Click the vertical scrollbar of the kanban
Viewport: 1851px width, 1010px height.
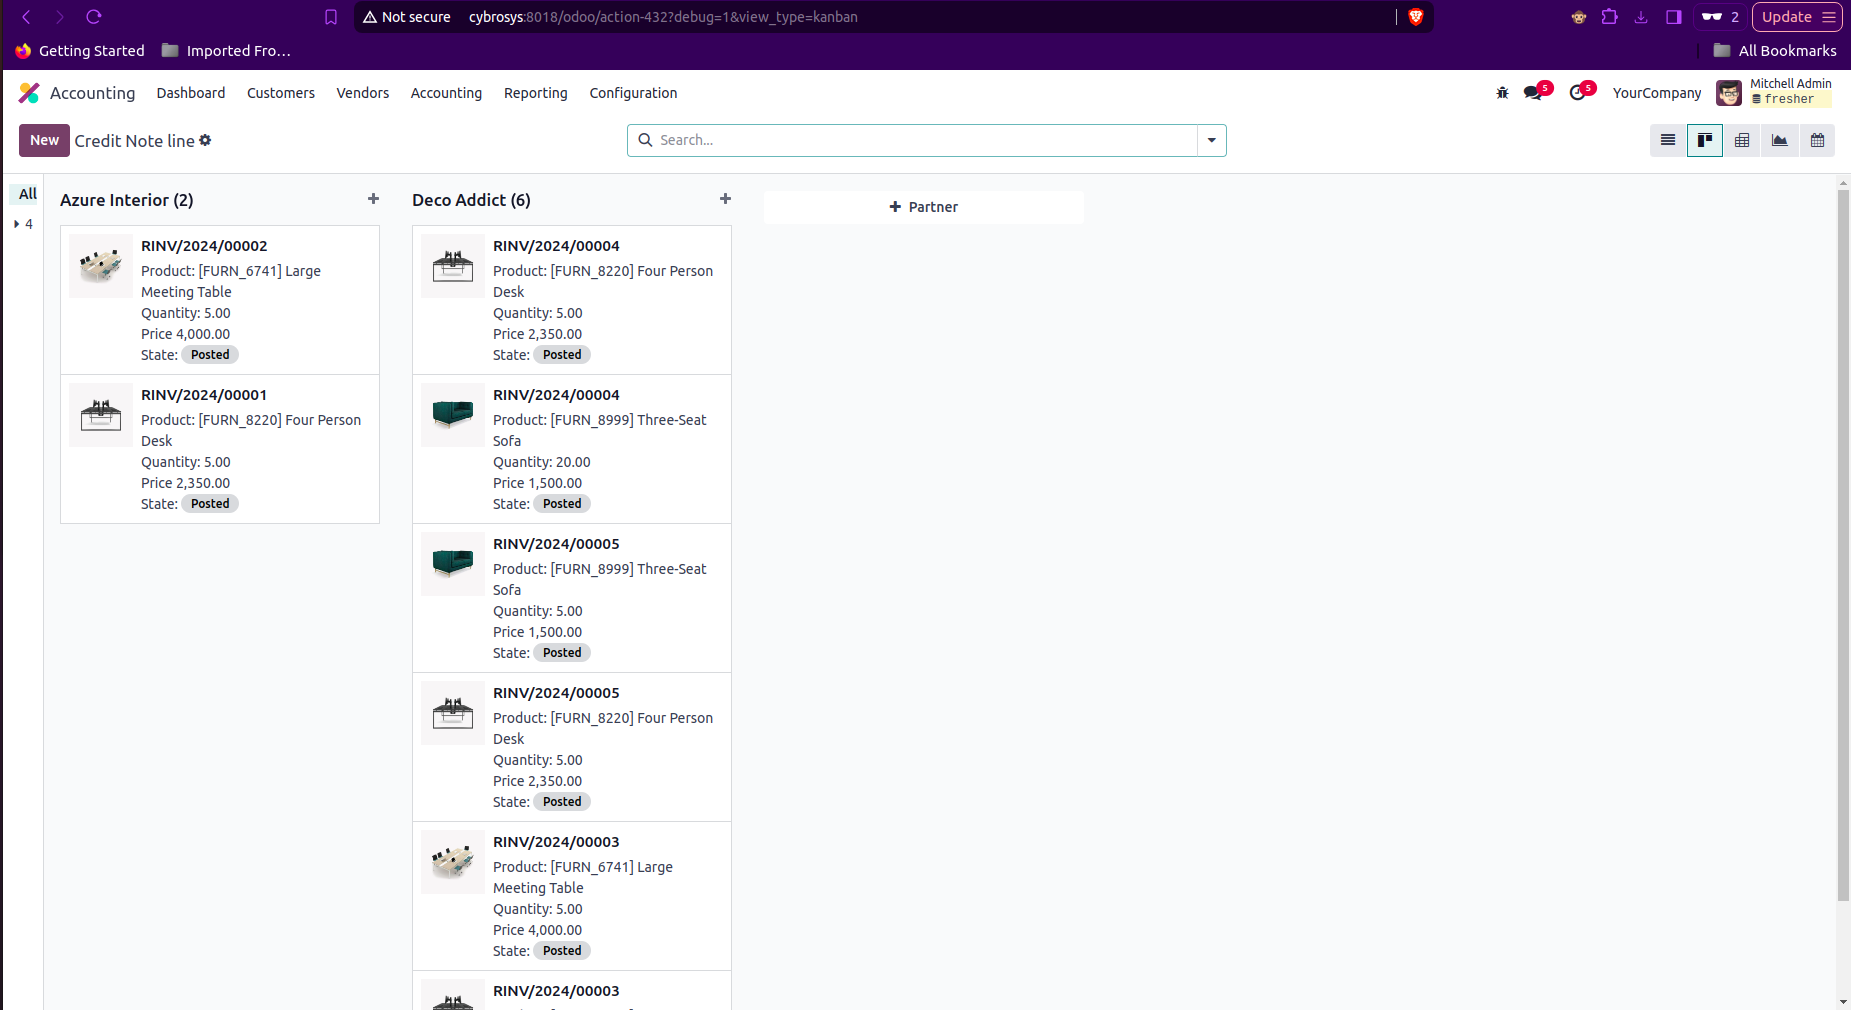[x=1843, y=545]
